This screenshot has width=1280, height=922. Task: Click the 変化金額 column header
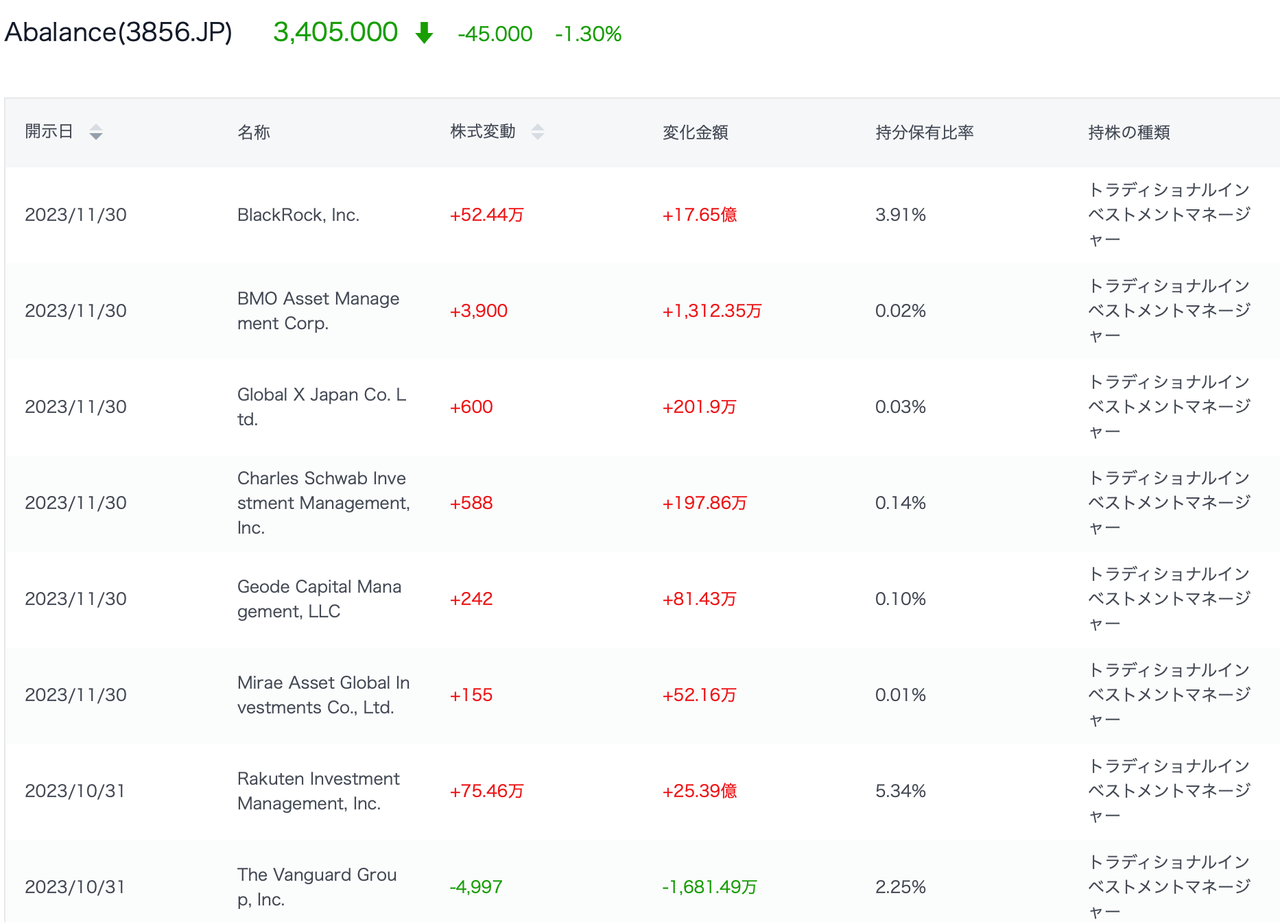695,132
